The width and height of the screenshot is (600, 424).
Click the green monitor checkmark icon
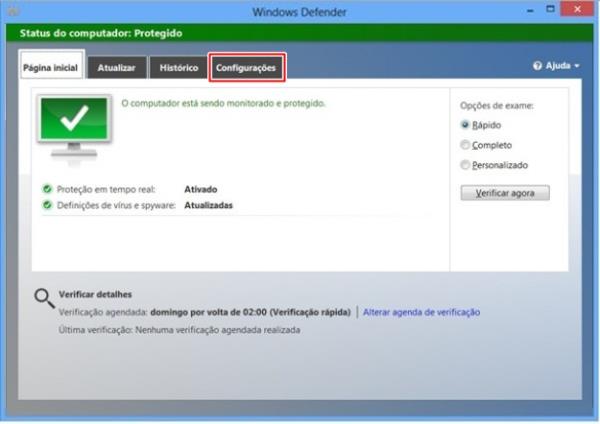(74, 129)
